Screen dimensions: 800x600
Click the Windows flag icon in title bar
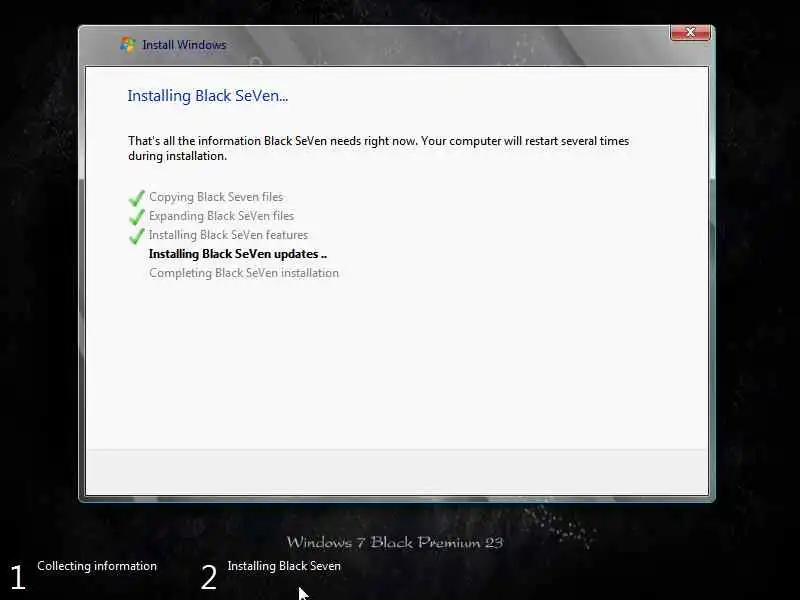[128, 44]
